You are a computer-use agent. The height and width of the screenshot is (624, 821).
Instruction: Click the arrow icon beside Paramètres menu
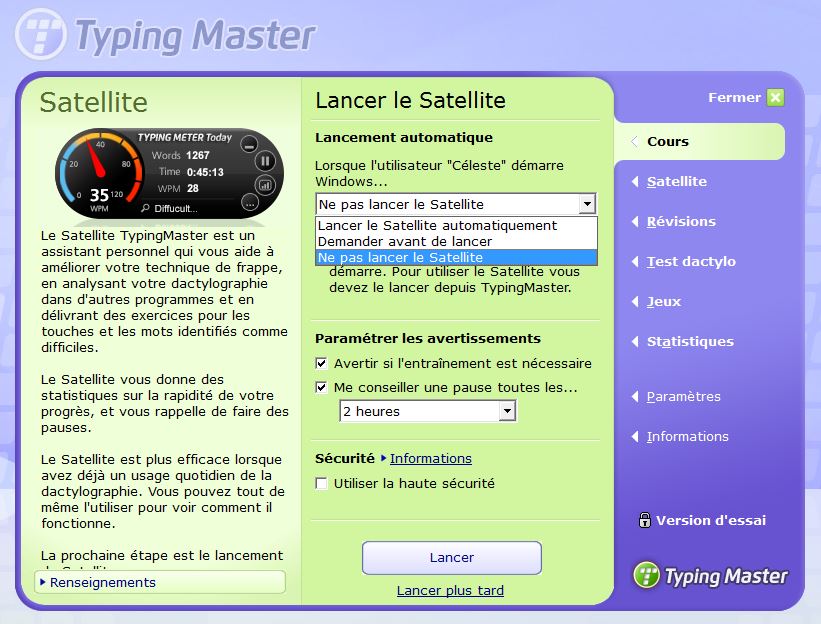(635, 396)
